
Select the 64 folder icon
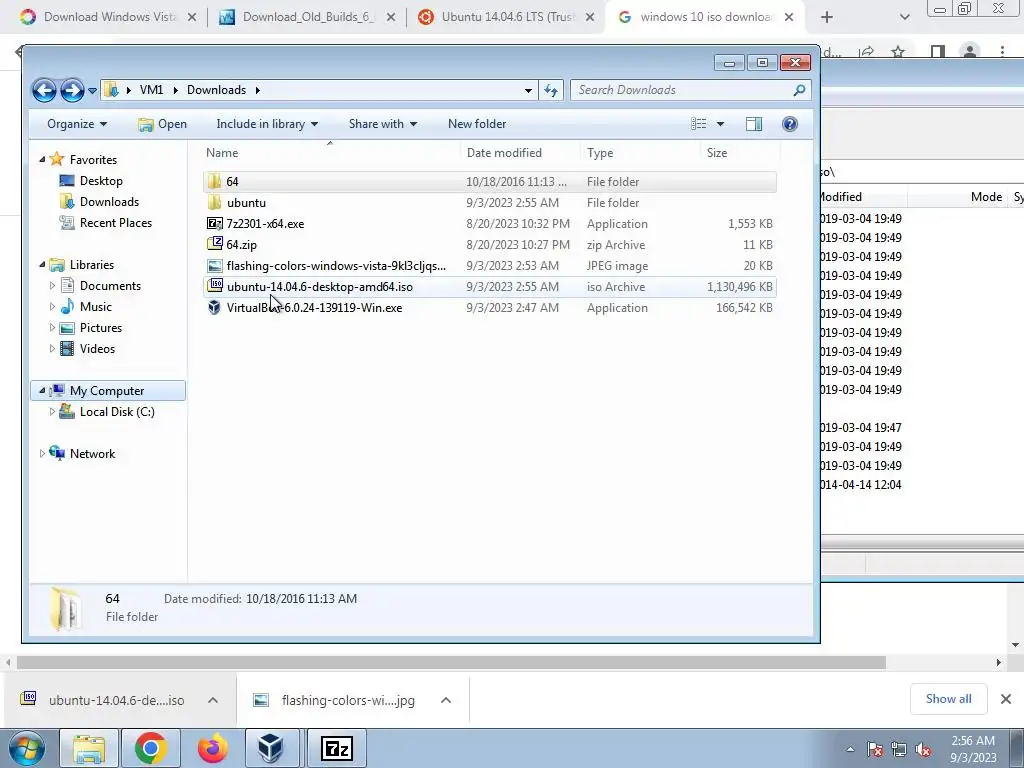click(214, 182)
